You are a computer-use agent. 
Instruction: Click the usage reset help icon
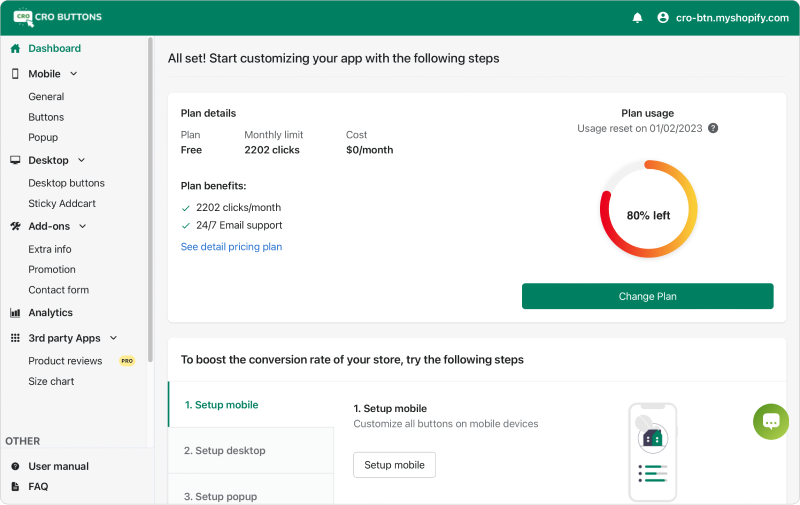713,128
